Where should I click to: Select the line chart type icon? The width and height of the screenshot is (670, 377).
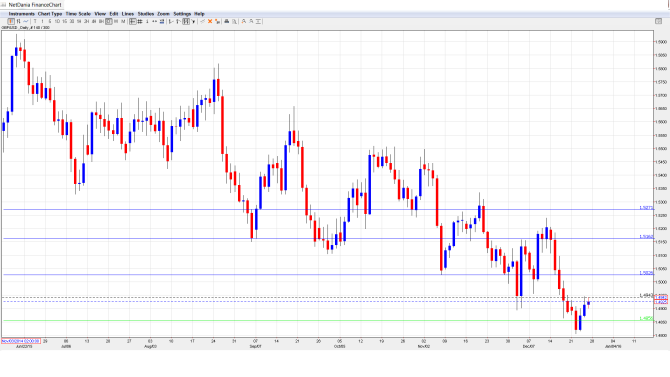coord(26,21)
